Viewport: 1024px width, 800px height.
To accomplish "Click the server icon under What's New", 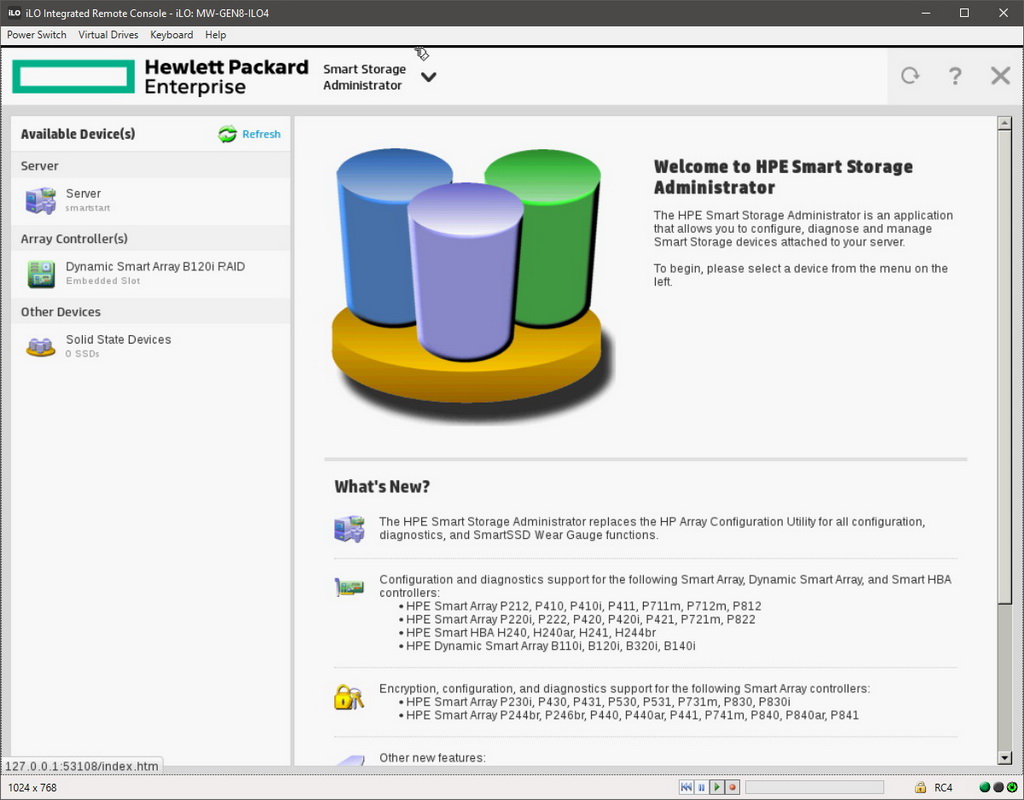I will click(x=349, y=528).
